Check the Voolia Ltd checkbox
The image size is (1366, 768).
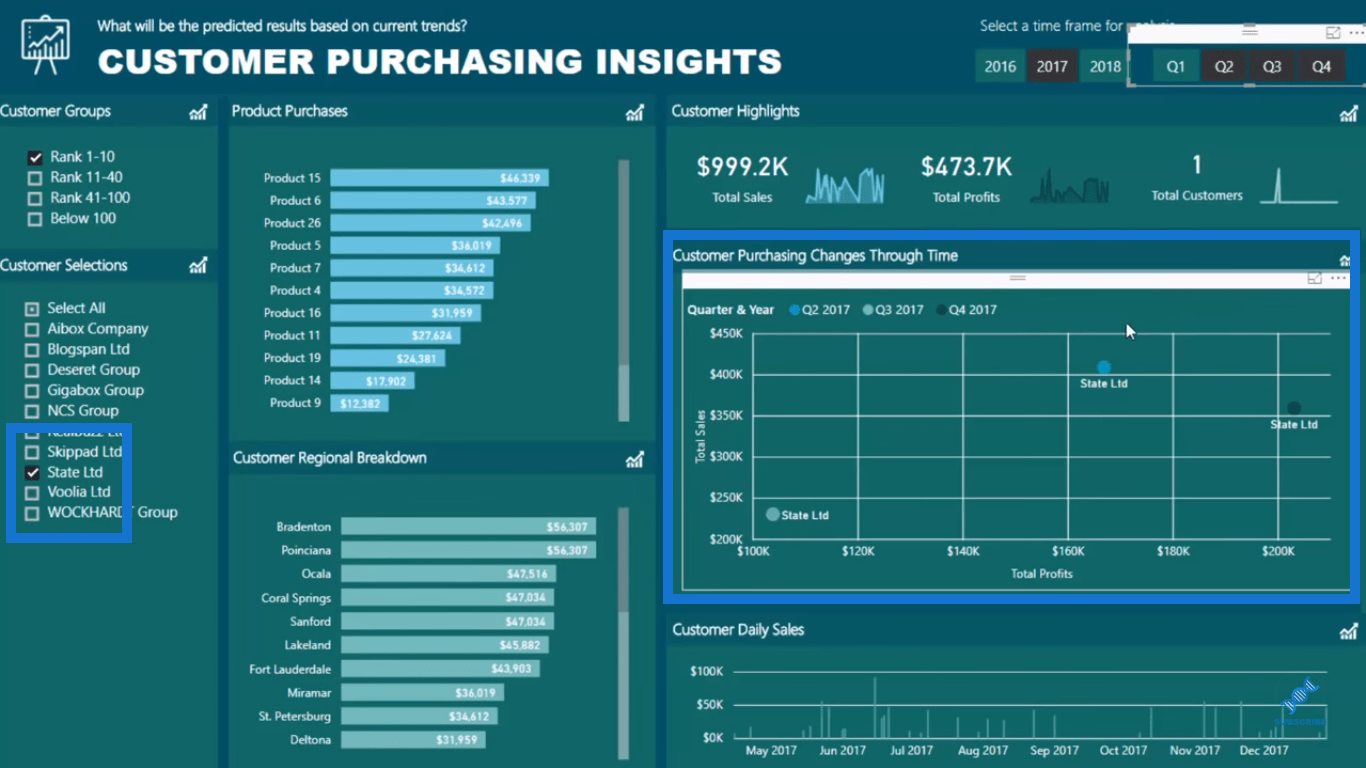tap(32, 493)
